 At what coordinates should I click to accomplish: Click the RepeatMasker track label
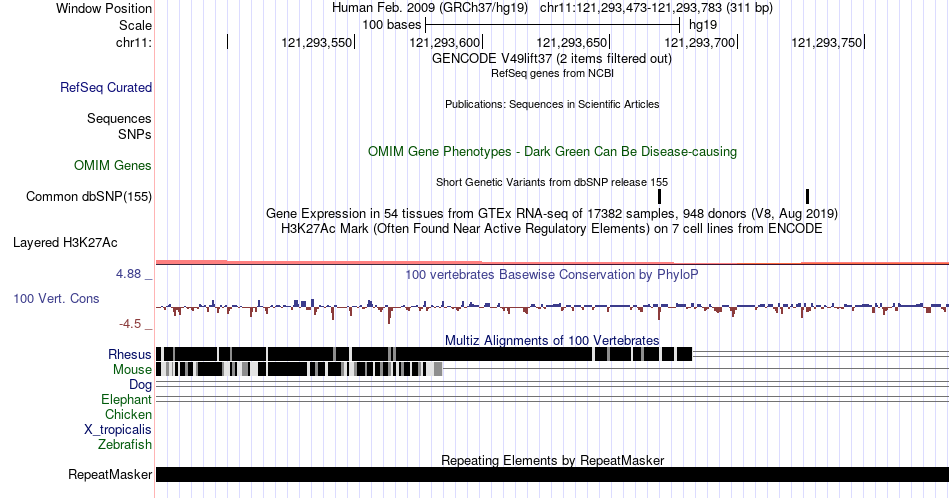tap(110, 474)
